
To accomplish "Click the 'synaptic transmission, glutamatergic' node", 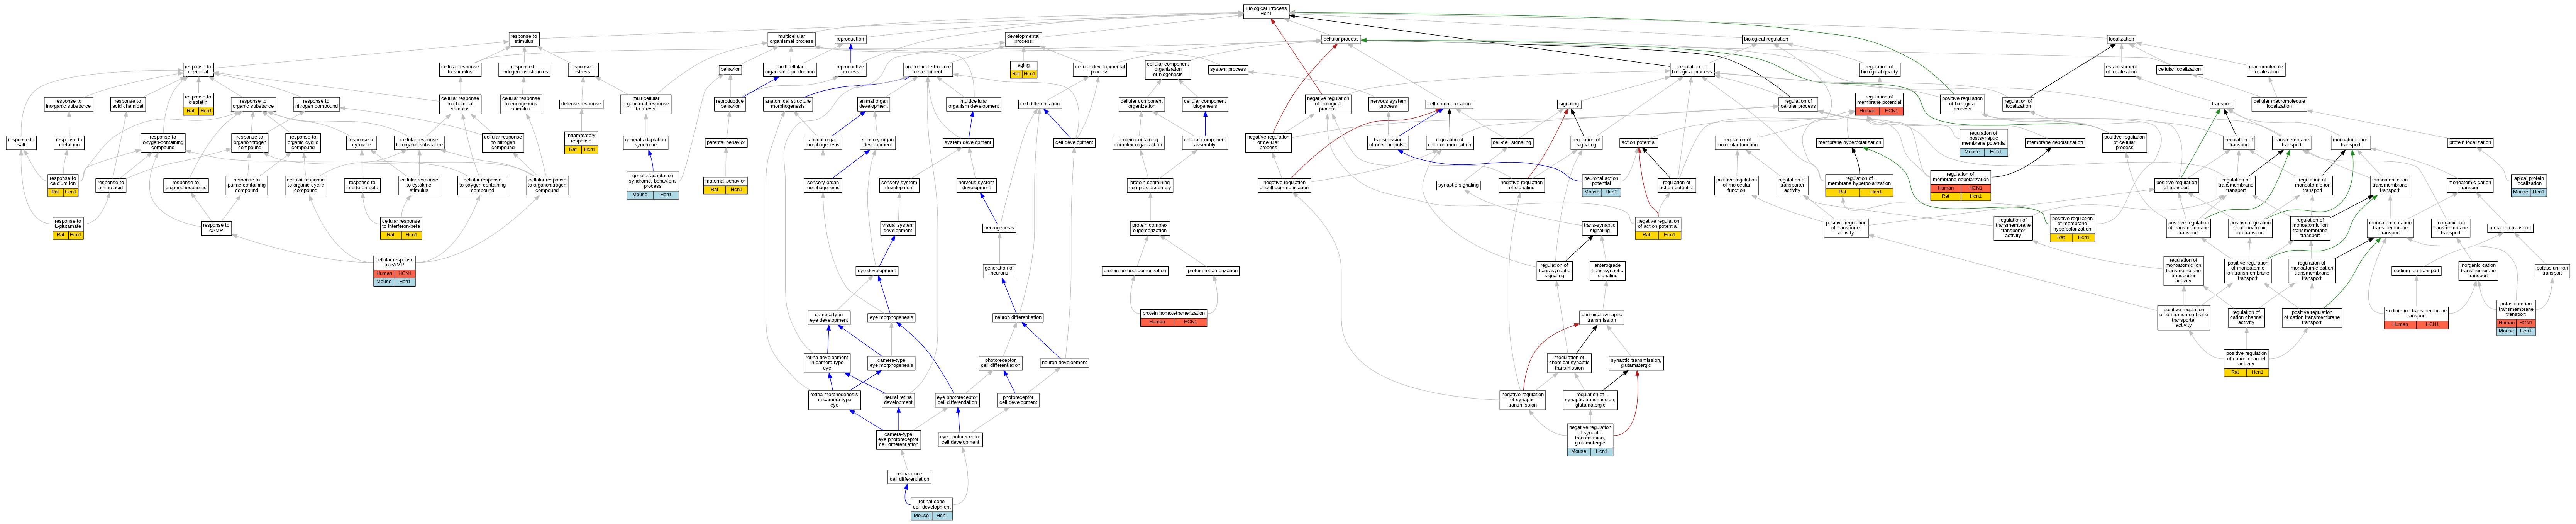I will tap(1636, 363).
